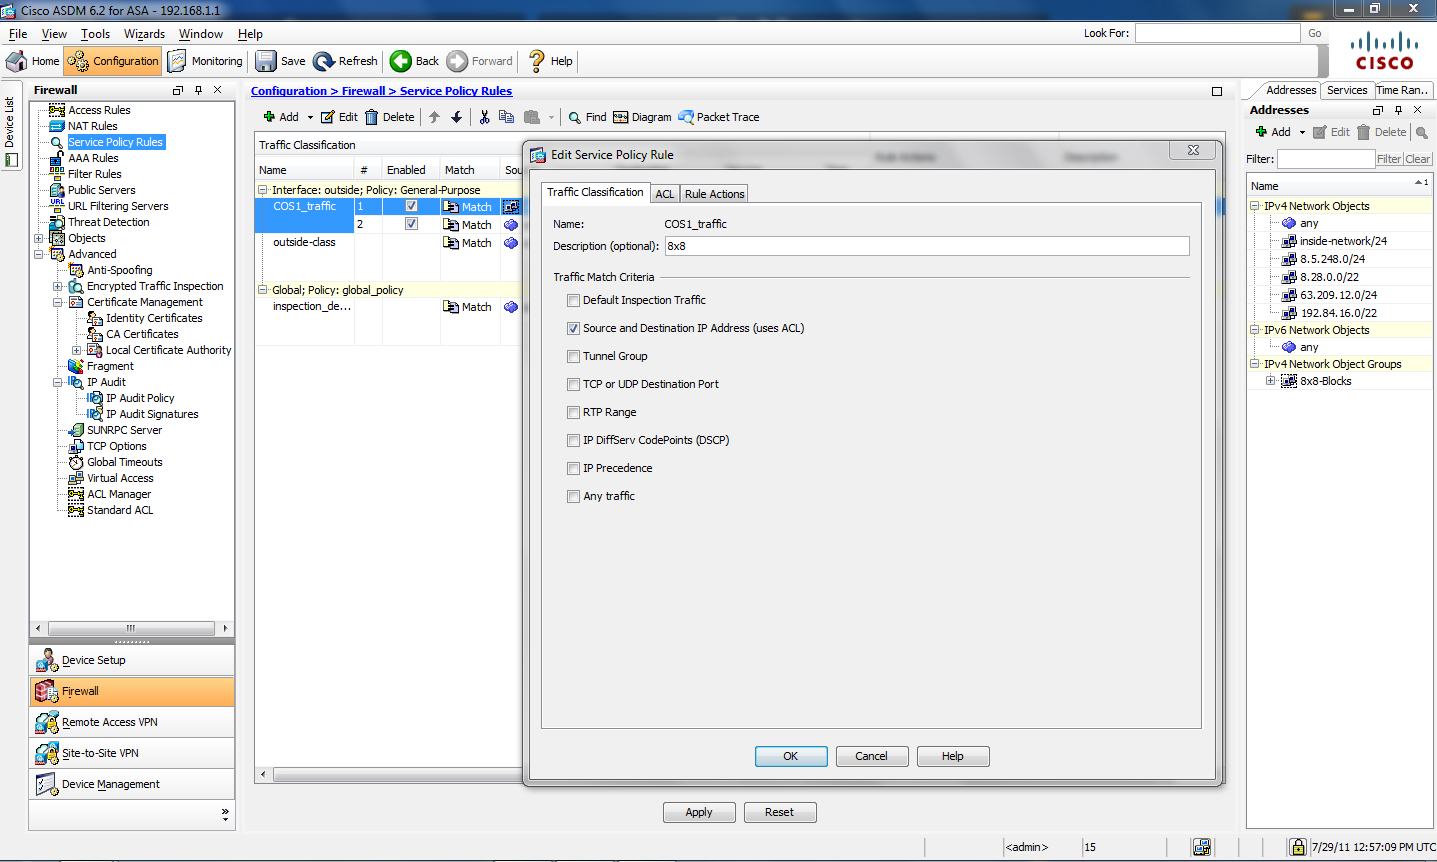Viewport: 1437px width, 862px height.
Task: Expand Encrypted Traffic Inspection node
Action: coord(58,286)
